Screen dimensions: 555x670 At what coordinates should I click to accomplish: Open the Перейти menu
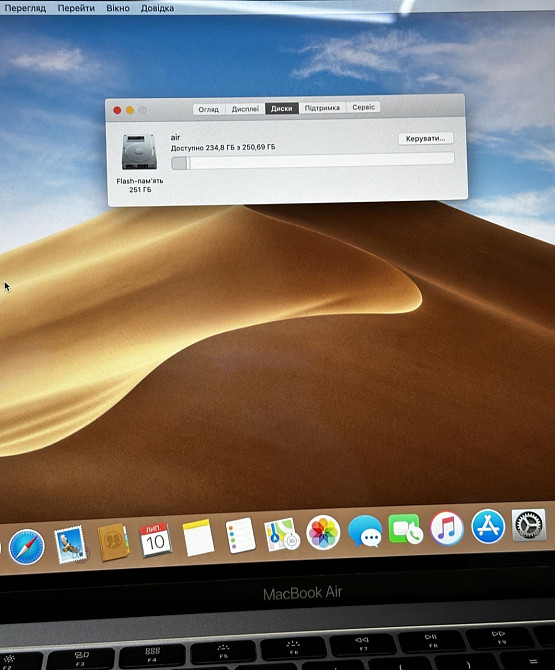click(x=76, y=8)
